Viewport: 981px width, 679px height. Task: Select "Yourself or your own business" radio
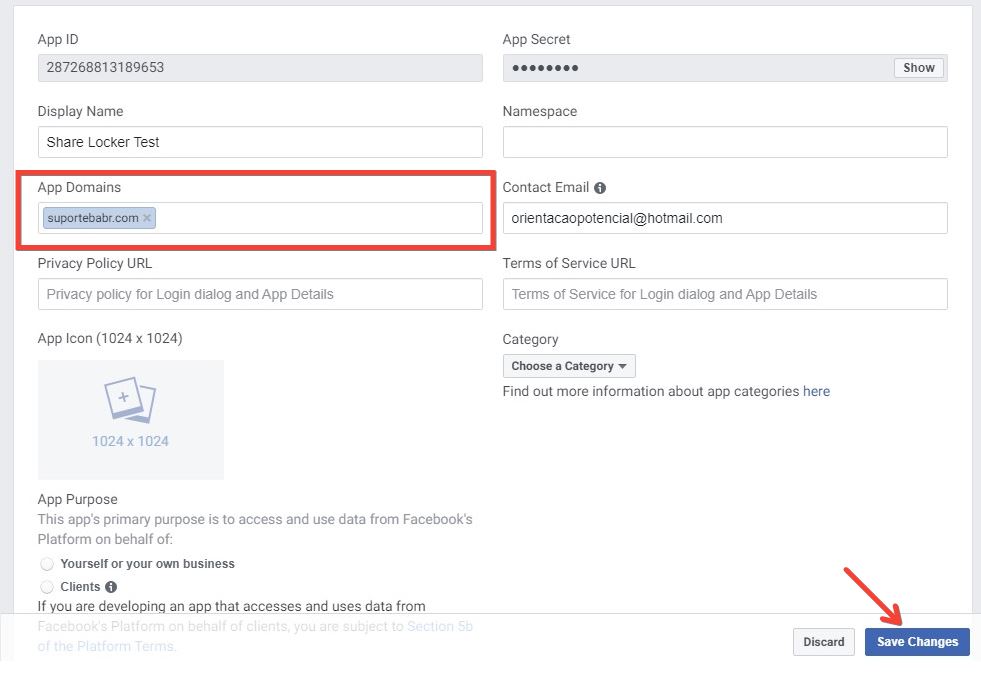point(47,564)
